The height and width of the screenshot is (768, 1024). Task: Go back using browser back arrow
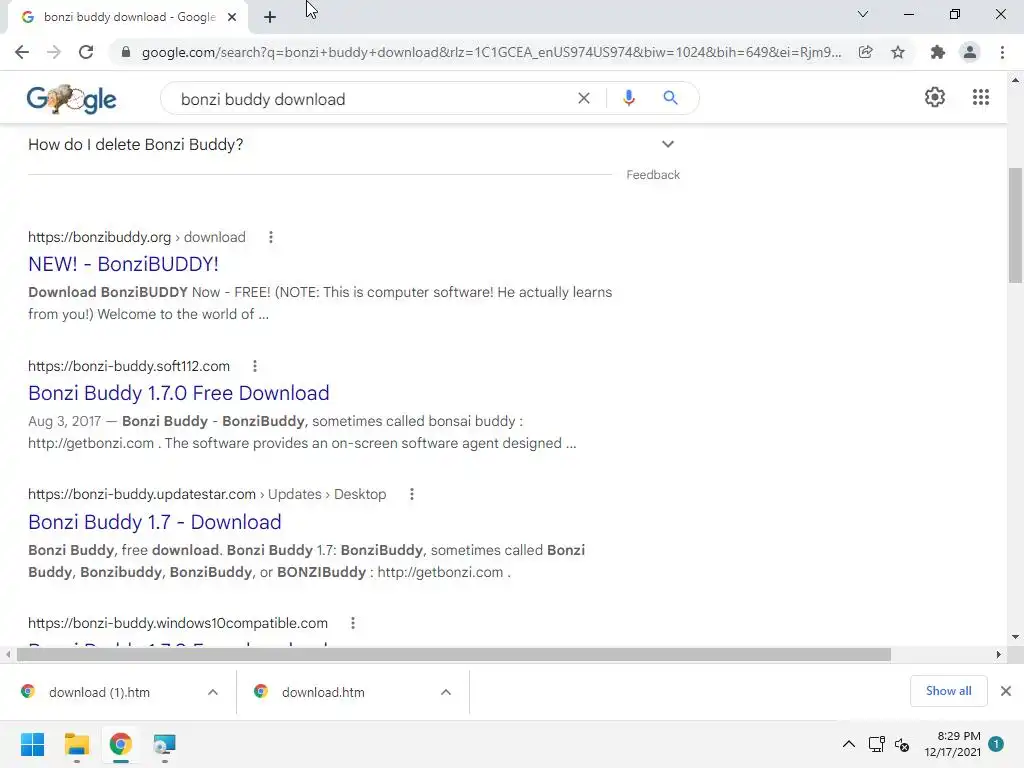click(22, 52)
